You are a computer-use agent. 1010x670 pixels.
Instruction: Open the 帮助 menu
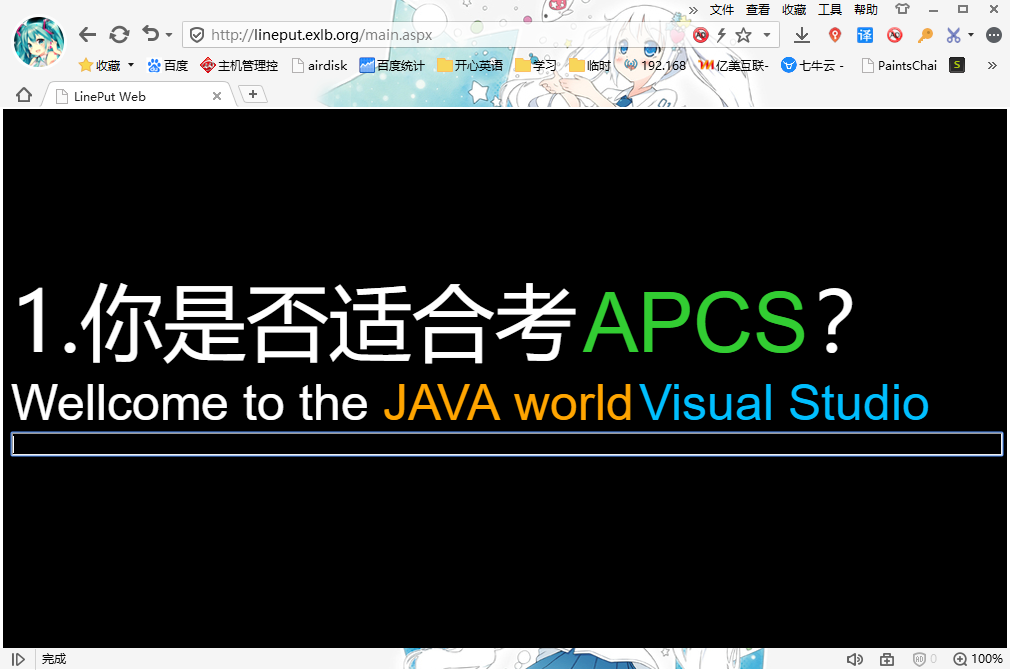tap(866, 10)
